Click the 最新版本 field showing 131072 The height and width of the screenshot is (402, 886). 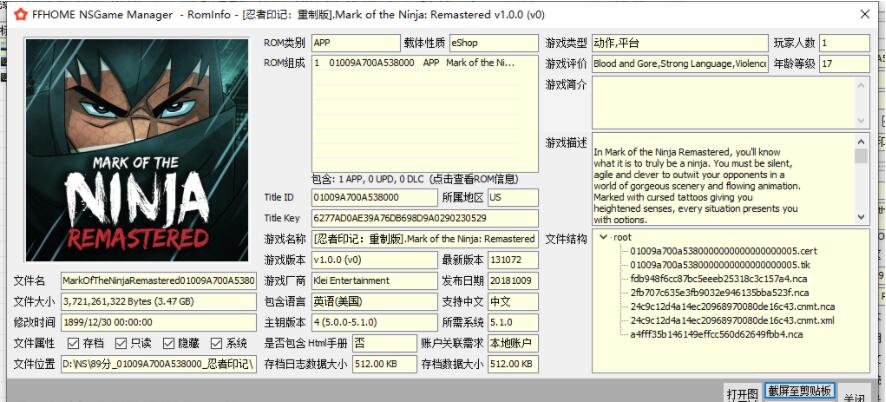pos(513,260)
